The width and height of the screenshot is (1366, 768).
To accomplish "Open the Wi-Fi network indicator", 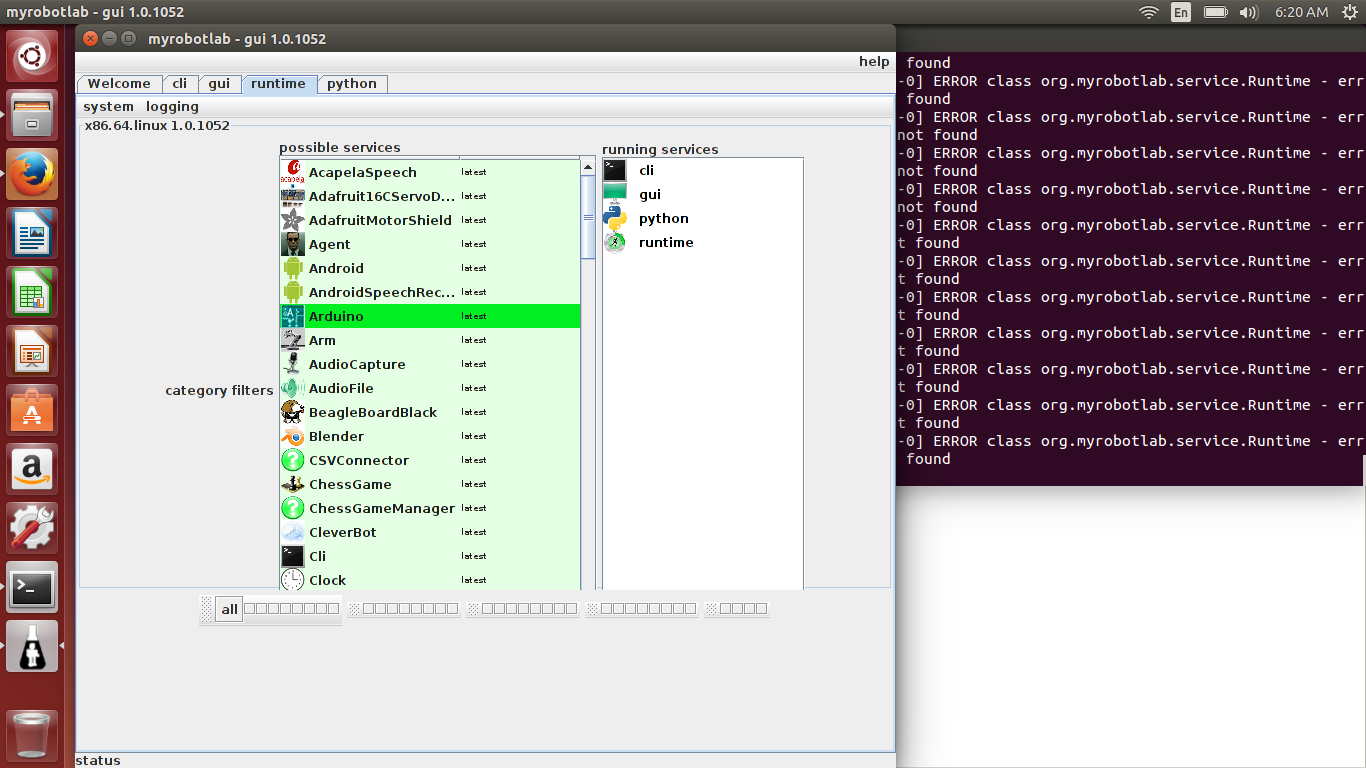I will [x=1149, y=12].
